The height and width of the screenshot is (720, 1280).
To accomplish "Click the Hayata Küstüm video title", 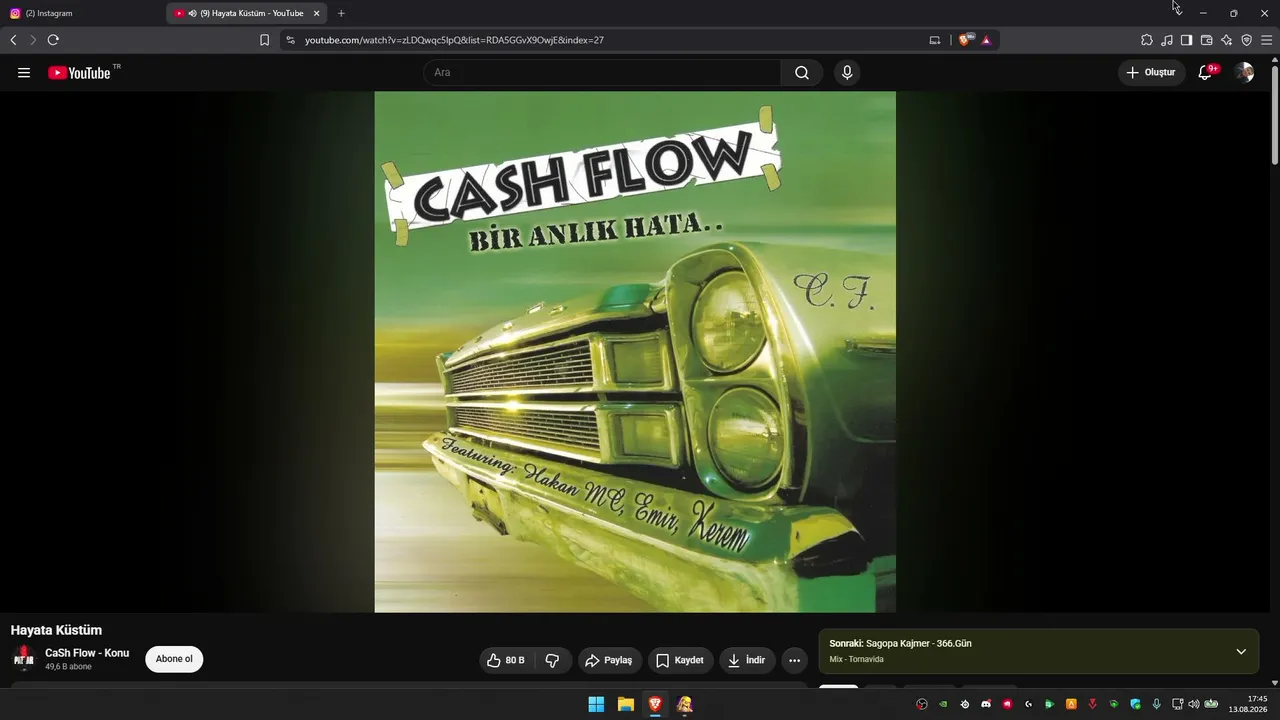I will (56, 630).
